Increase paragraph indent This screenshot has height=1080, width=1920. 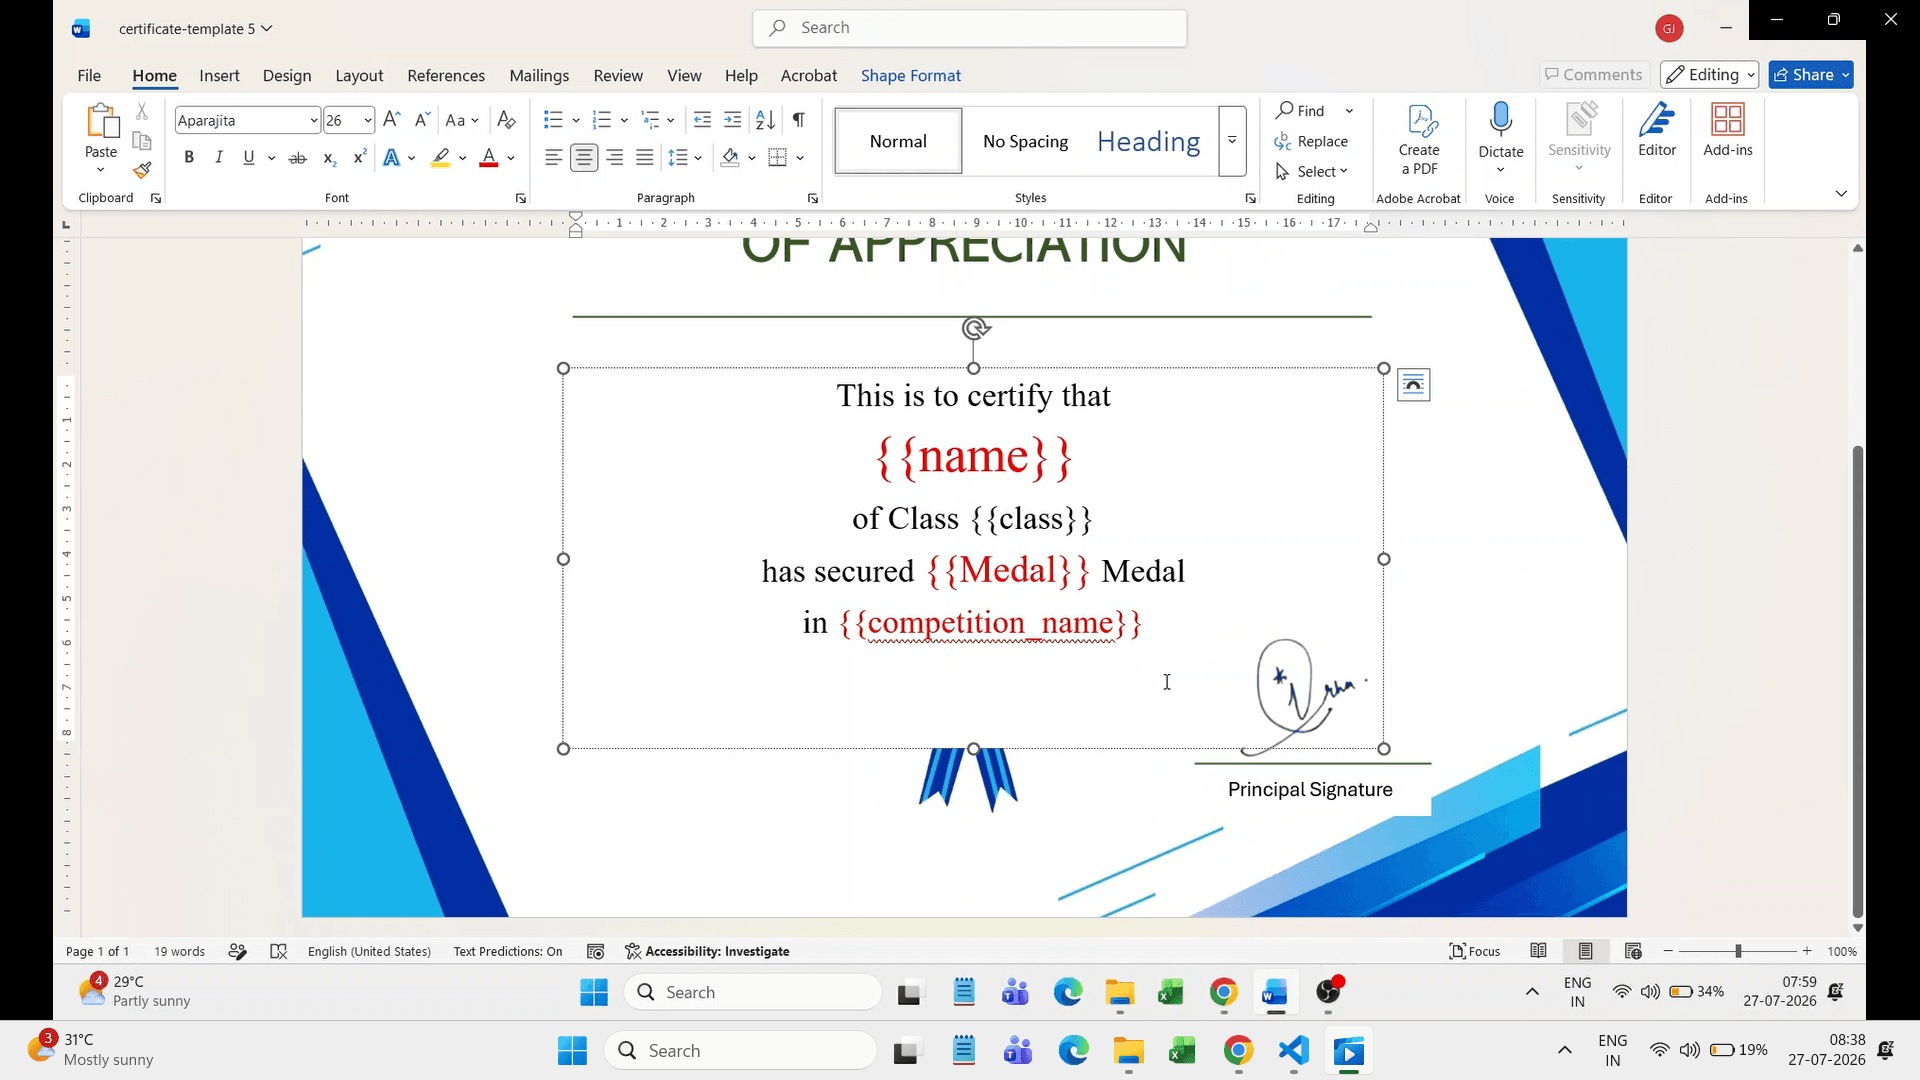[x=732, y=120]
